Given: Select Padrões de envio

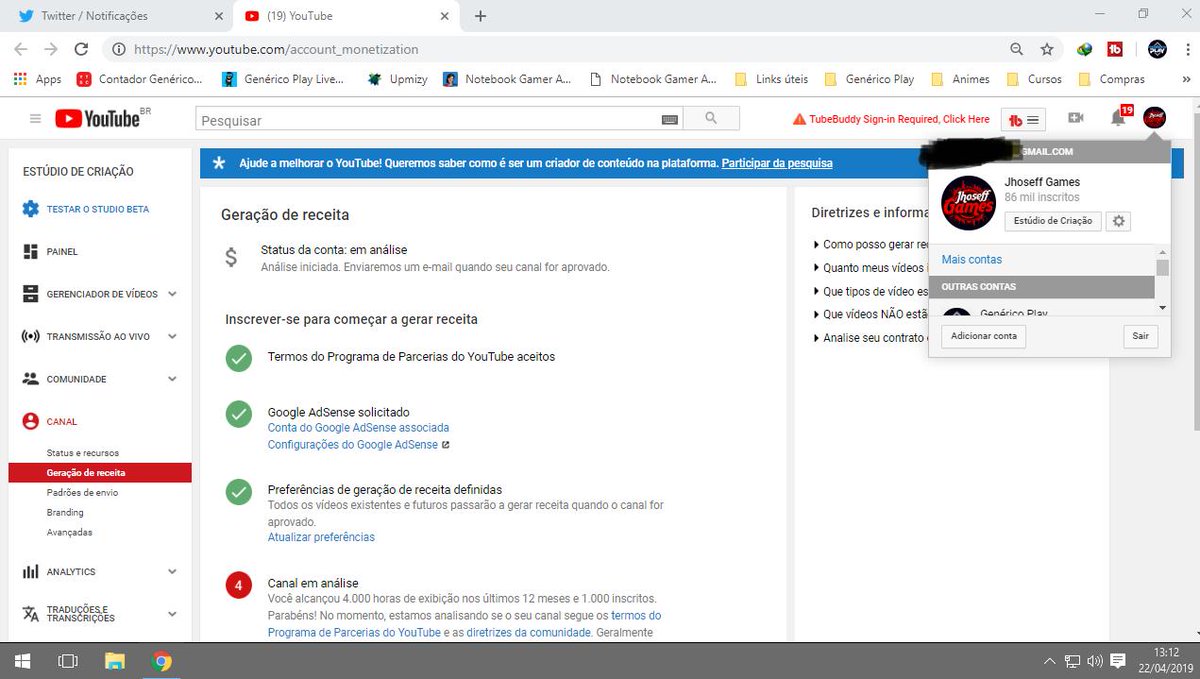Looking at the screenshot, I should pos(82,492).
